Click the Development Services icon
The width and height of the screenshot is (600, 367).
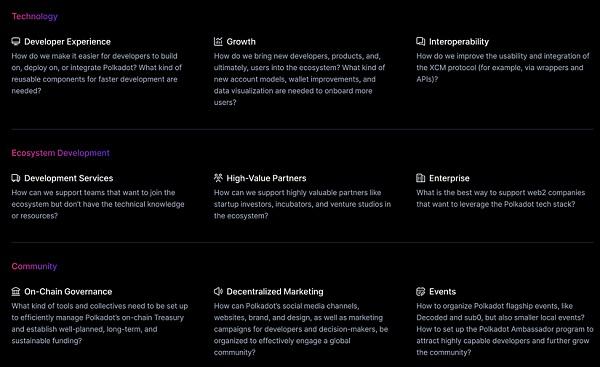16,178
